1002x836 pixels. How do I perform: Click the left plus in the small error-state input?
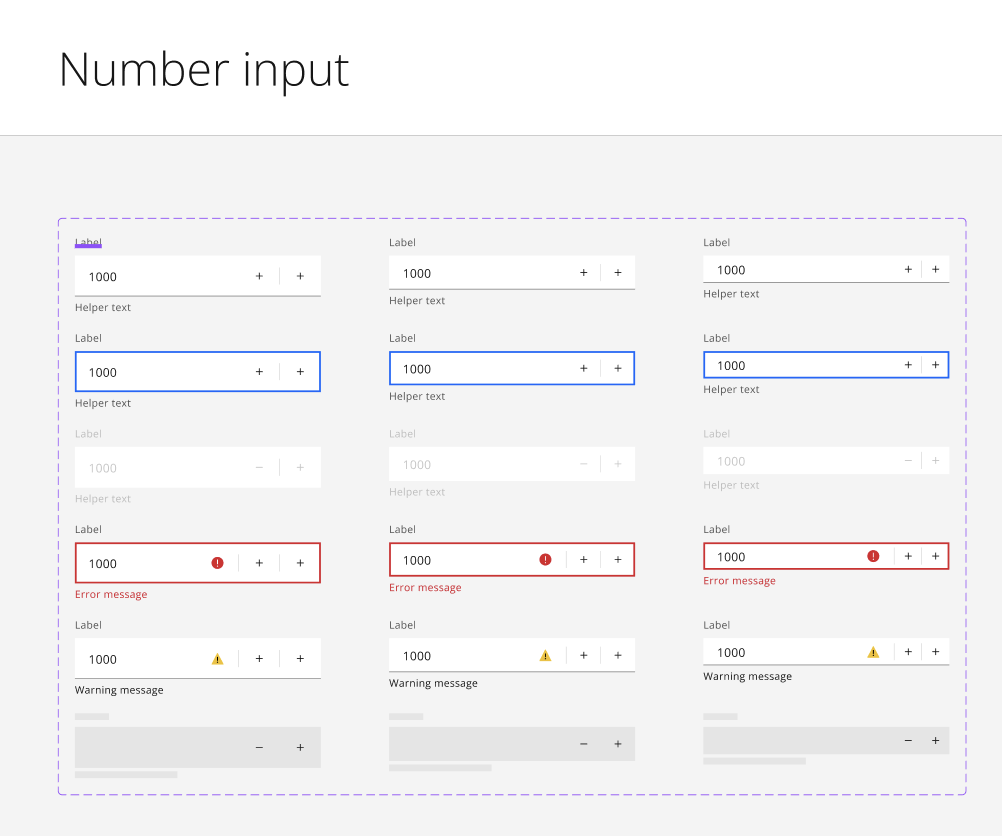(908, 556)
